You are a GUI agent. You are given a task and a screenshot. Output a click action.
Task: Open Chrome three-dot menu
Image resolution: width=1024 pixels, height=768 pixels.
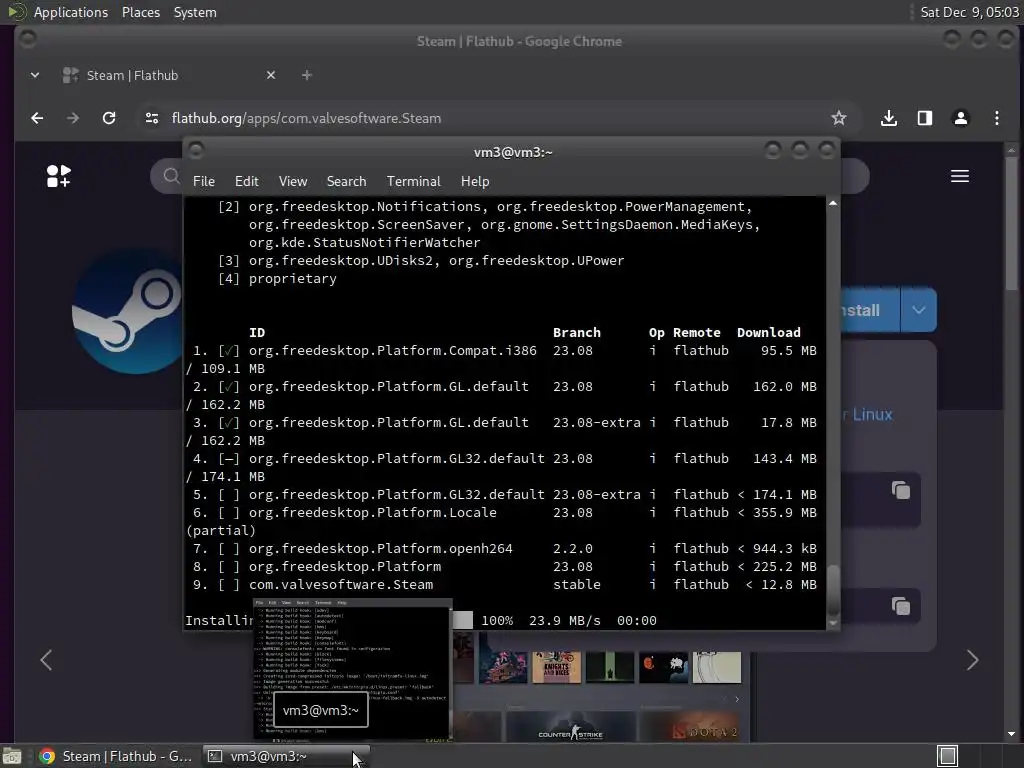997,118
